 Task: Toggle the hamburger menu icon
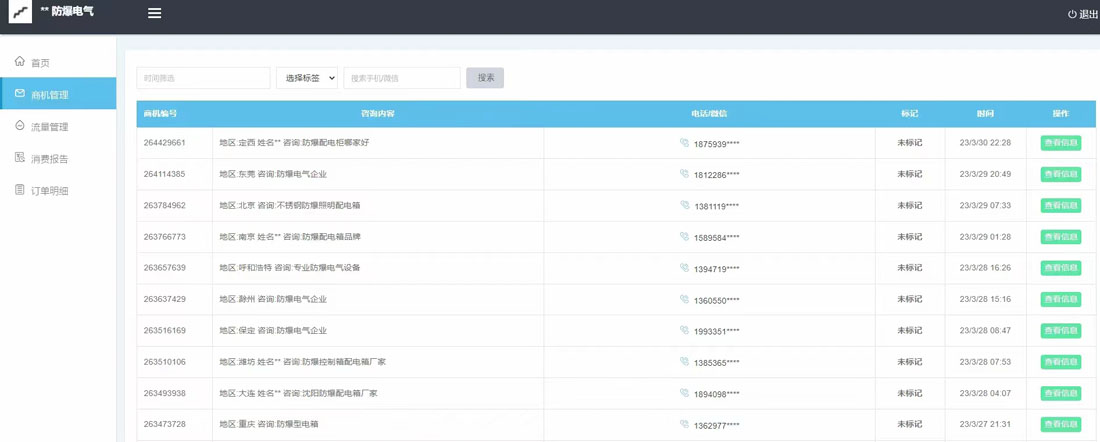(155, 13)
